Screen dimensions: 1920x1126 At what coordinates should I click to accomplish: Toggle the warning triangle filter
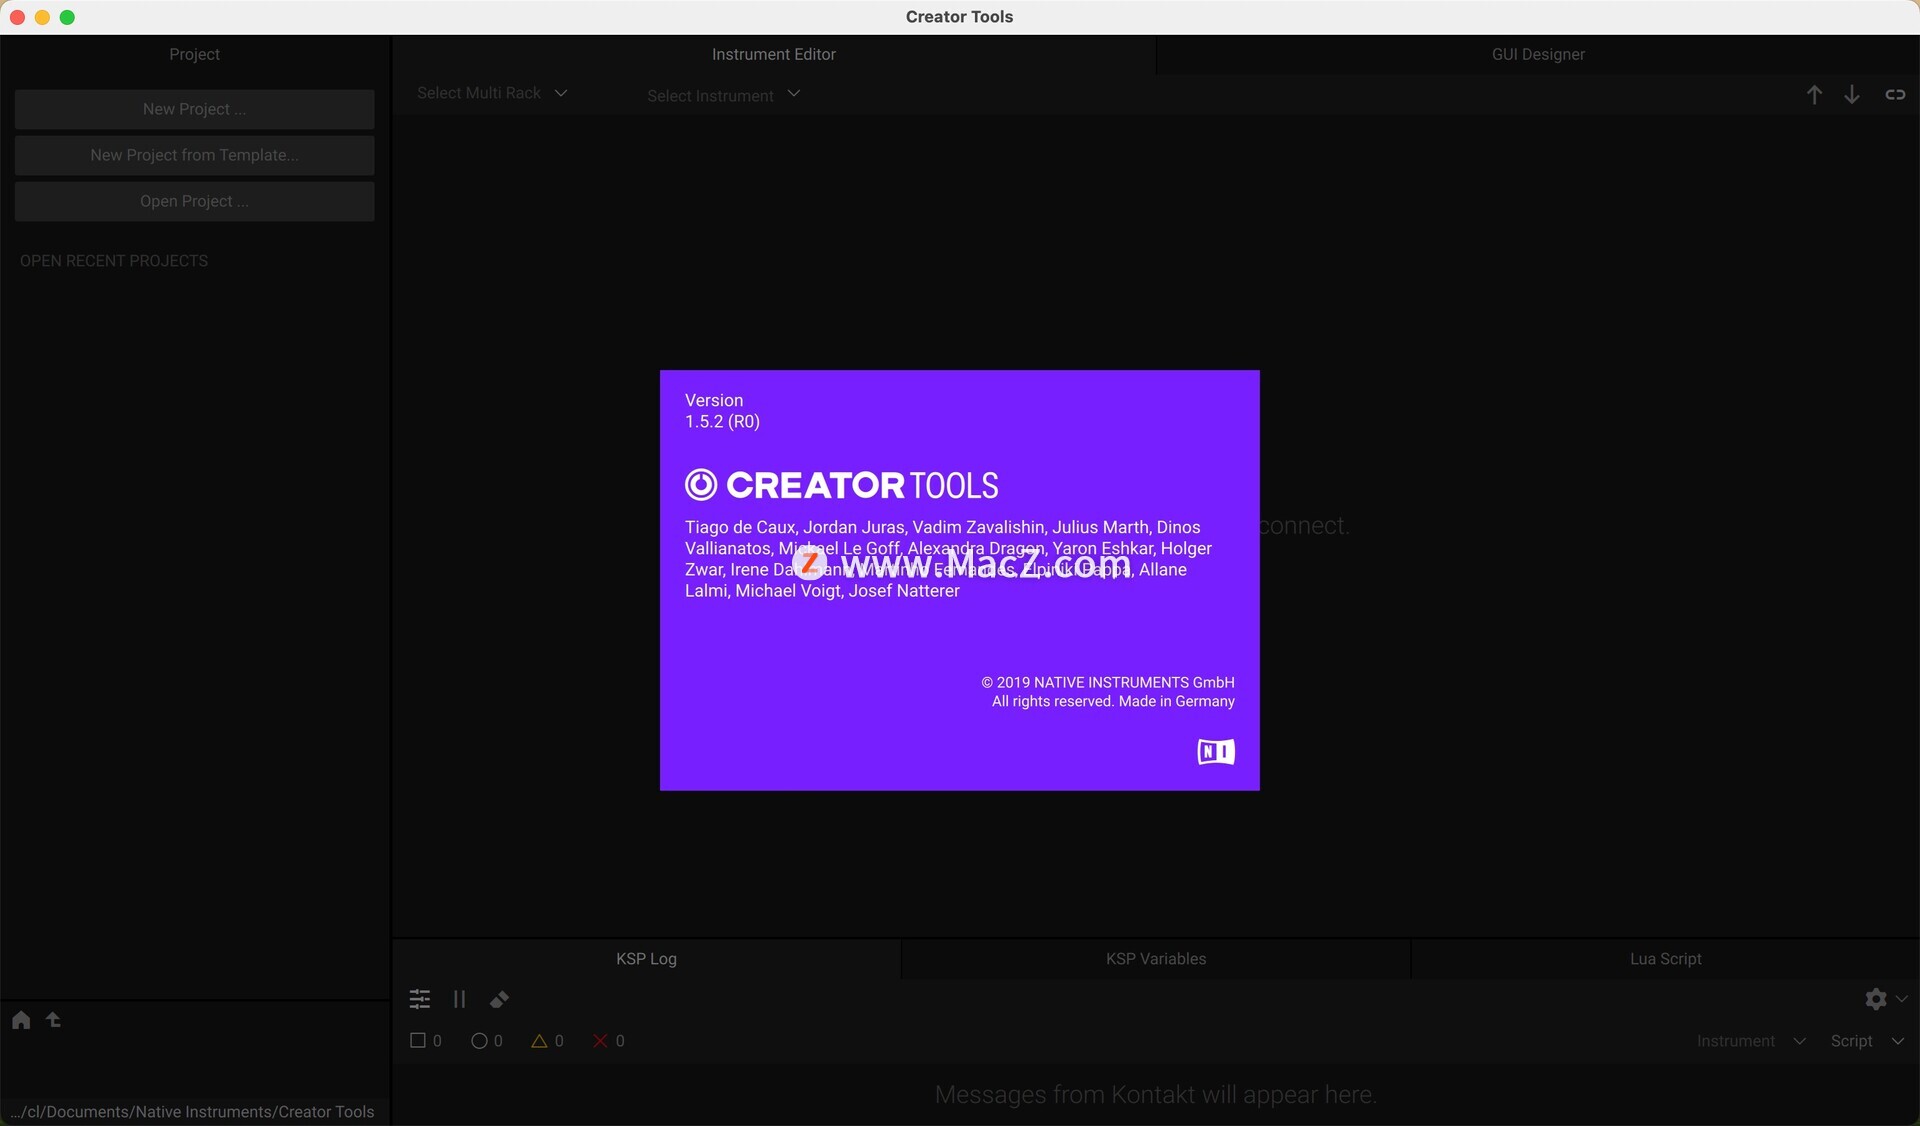point(547,1041)
